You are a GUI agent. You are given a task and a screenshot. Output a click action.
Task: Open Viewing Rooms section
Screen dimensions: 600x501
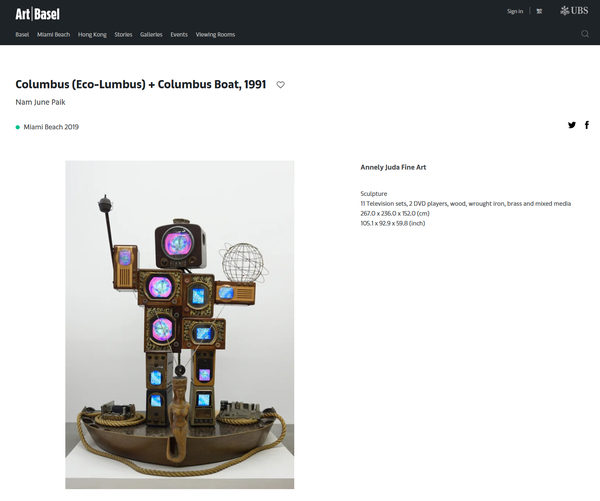pyautogui.click(x=216, y=34)
